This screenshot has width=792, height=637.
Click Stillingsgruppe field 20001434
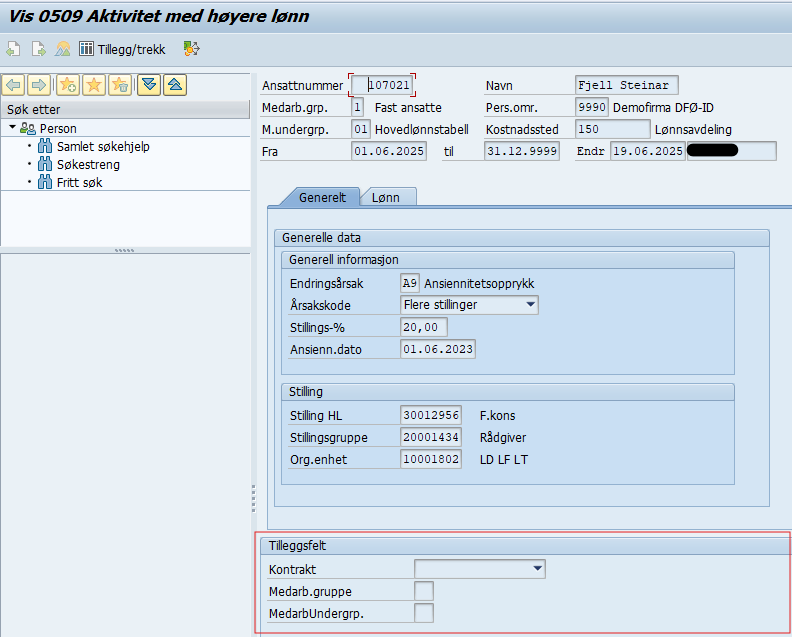[431, 437]
